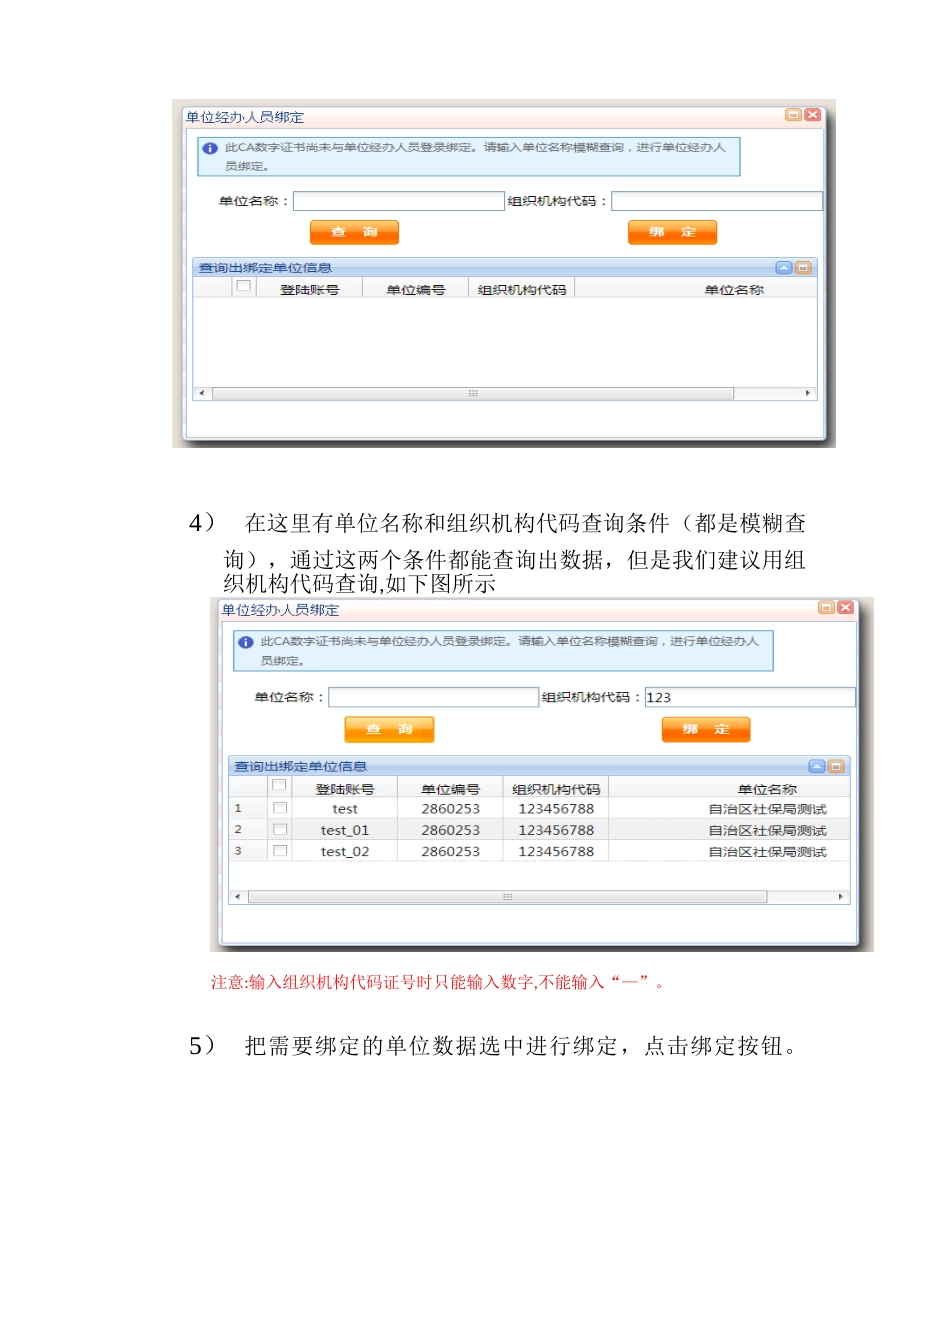Focus the 单位名称 field in the lower dialog
Viewport: 950px width, 1344px height.
point(434,697)
